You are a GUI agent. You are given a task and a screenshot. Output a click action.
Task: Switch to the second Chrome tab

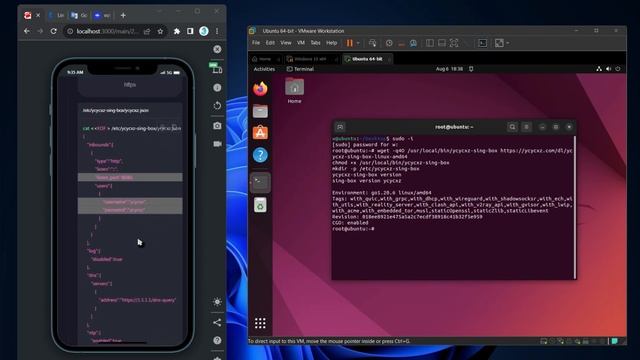coord(56,15)
